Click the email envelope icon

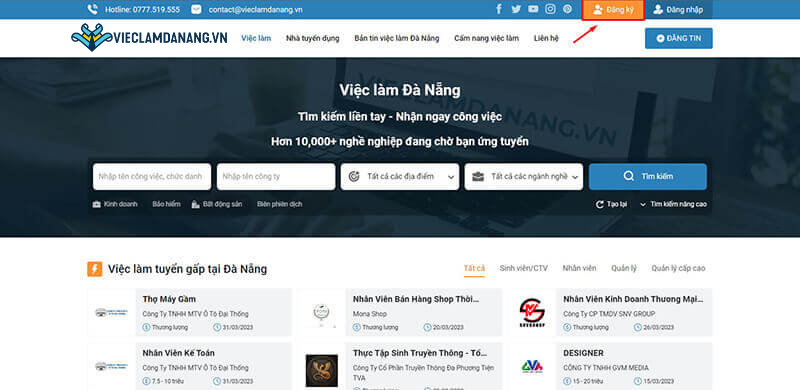click(x=196, y=9)
